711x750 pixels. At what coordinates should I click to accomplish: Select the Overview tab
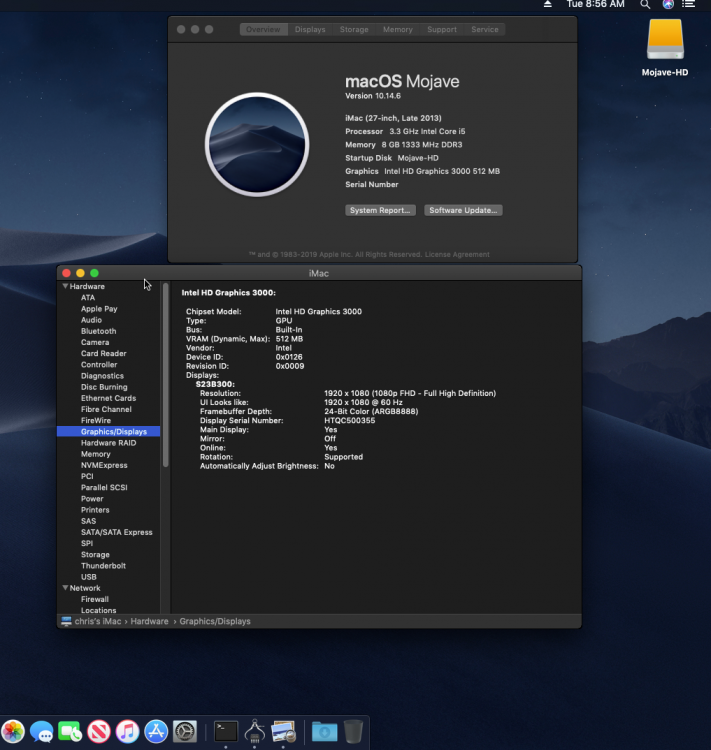[263, 30]
